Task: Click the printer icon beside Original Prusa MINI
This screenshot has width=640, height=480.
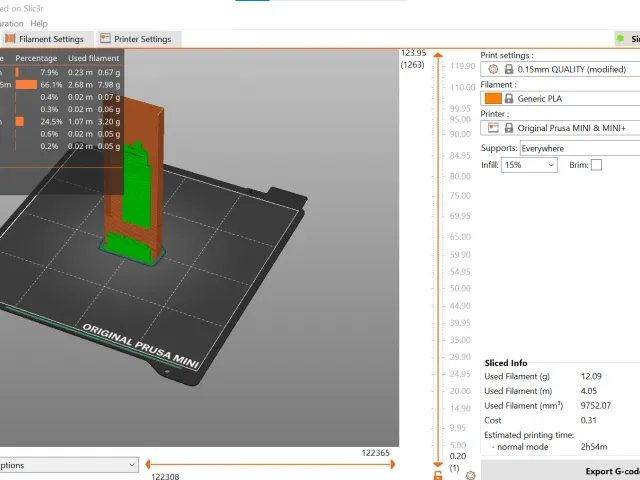Action: [x=493, y=128]
